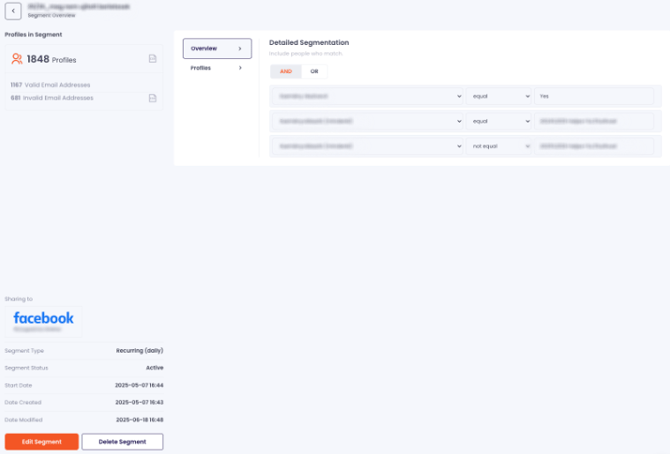Click chevron arrow beside Profiles tab
This screenshot has height=454, width=670.
tap(239, 68)
